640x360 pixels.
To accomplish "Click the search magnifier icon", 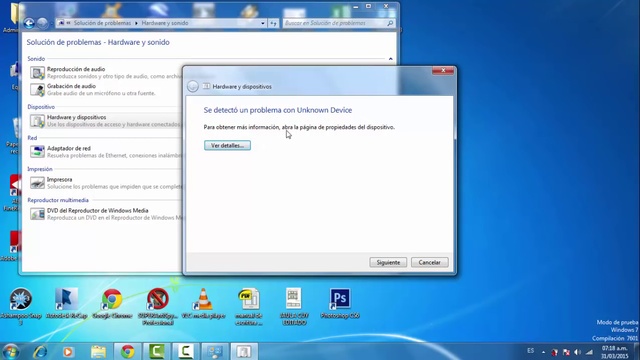I will [x=390, y=23].
